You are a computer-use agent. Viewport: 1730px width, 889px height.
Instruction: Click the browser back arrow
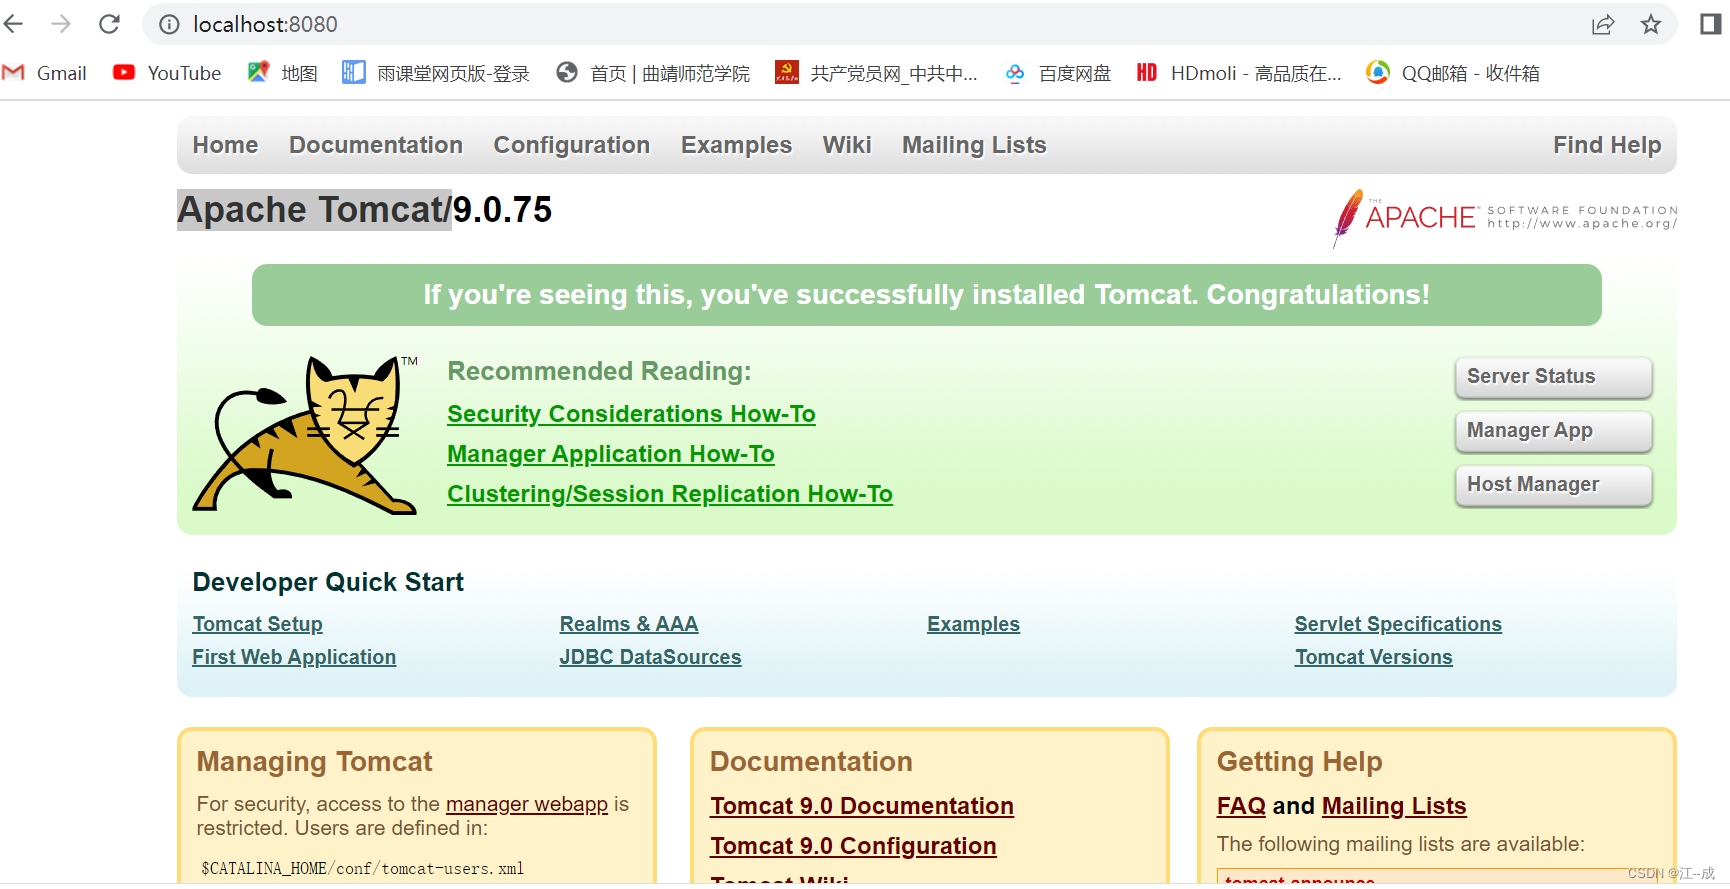point(13,24)
